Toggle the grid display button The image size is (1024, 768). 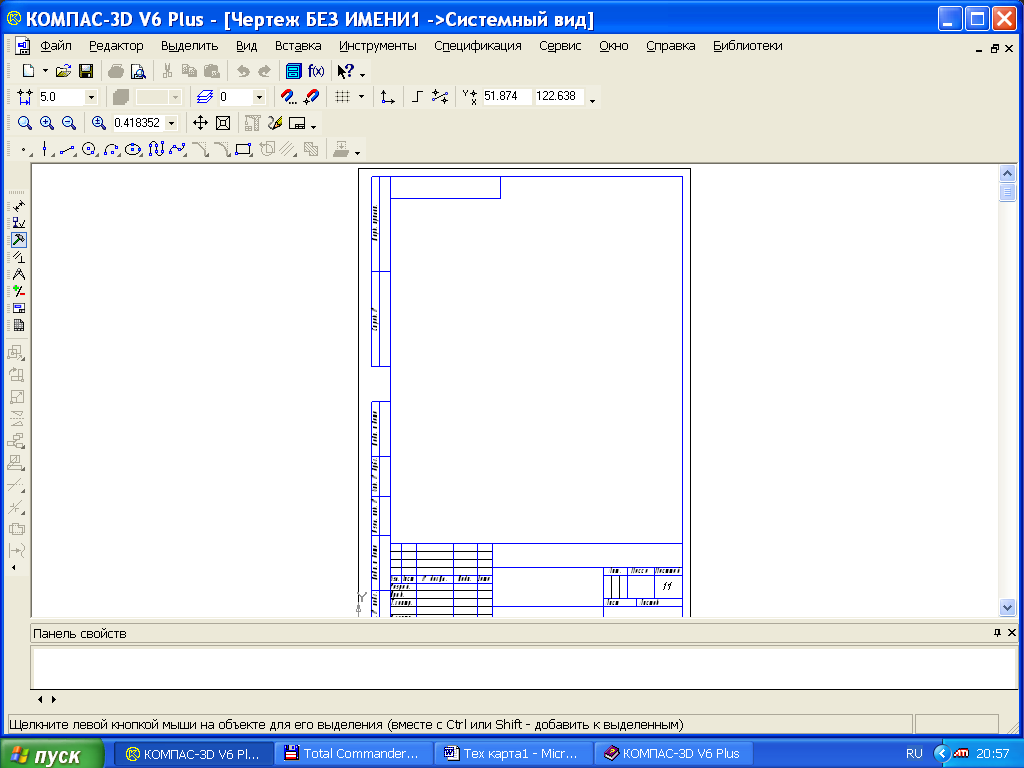tap(343, 97)
